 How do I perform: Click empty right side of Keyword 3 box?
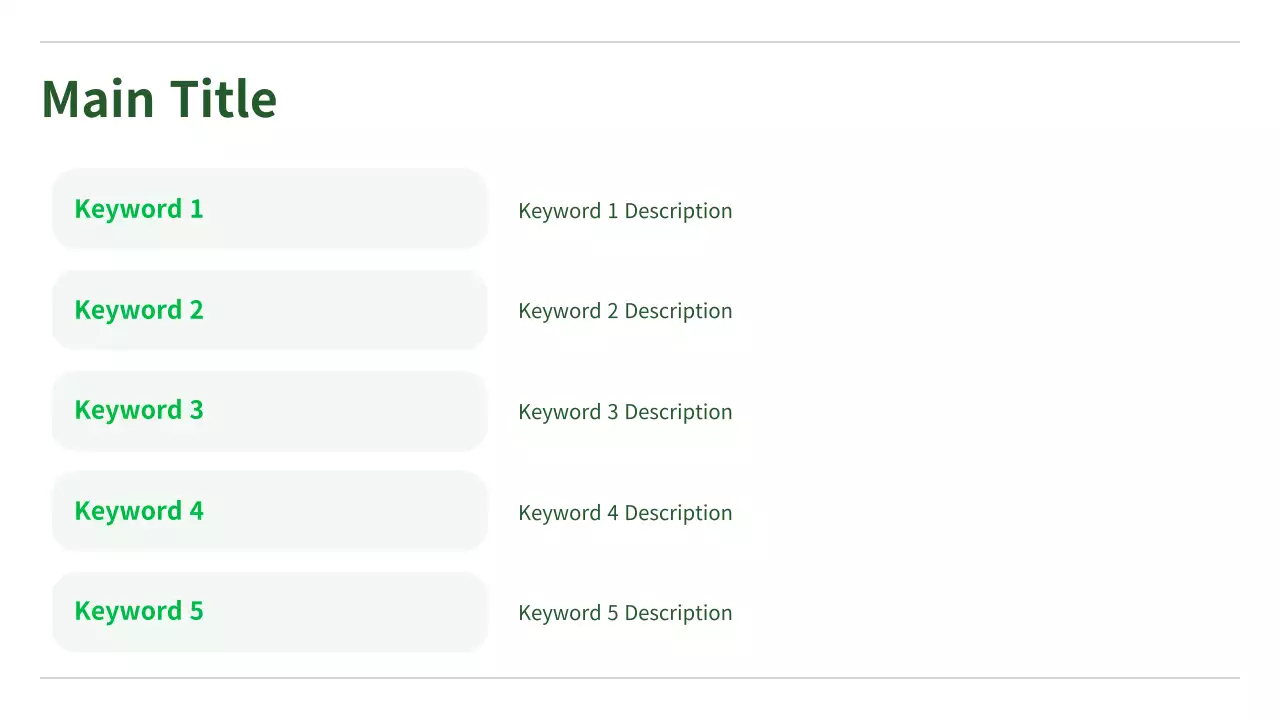pyautogui.click(x=380, y=410)
